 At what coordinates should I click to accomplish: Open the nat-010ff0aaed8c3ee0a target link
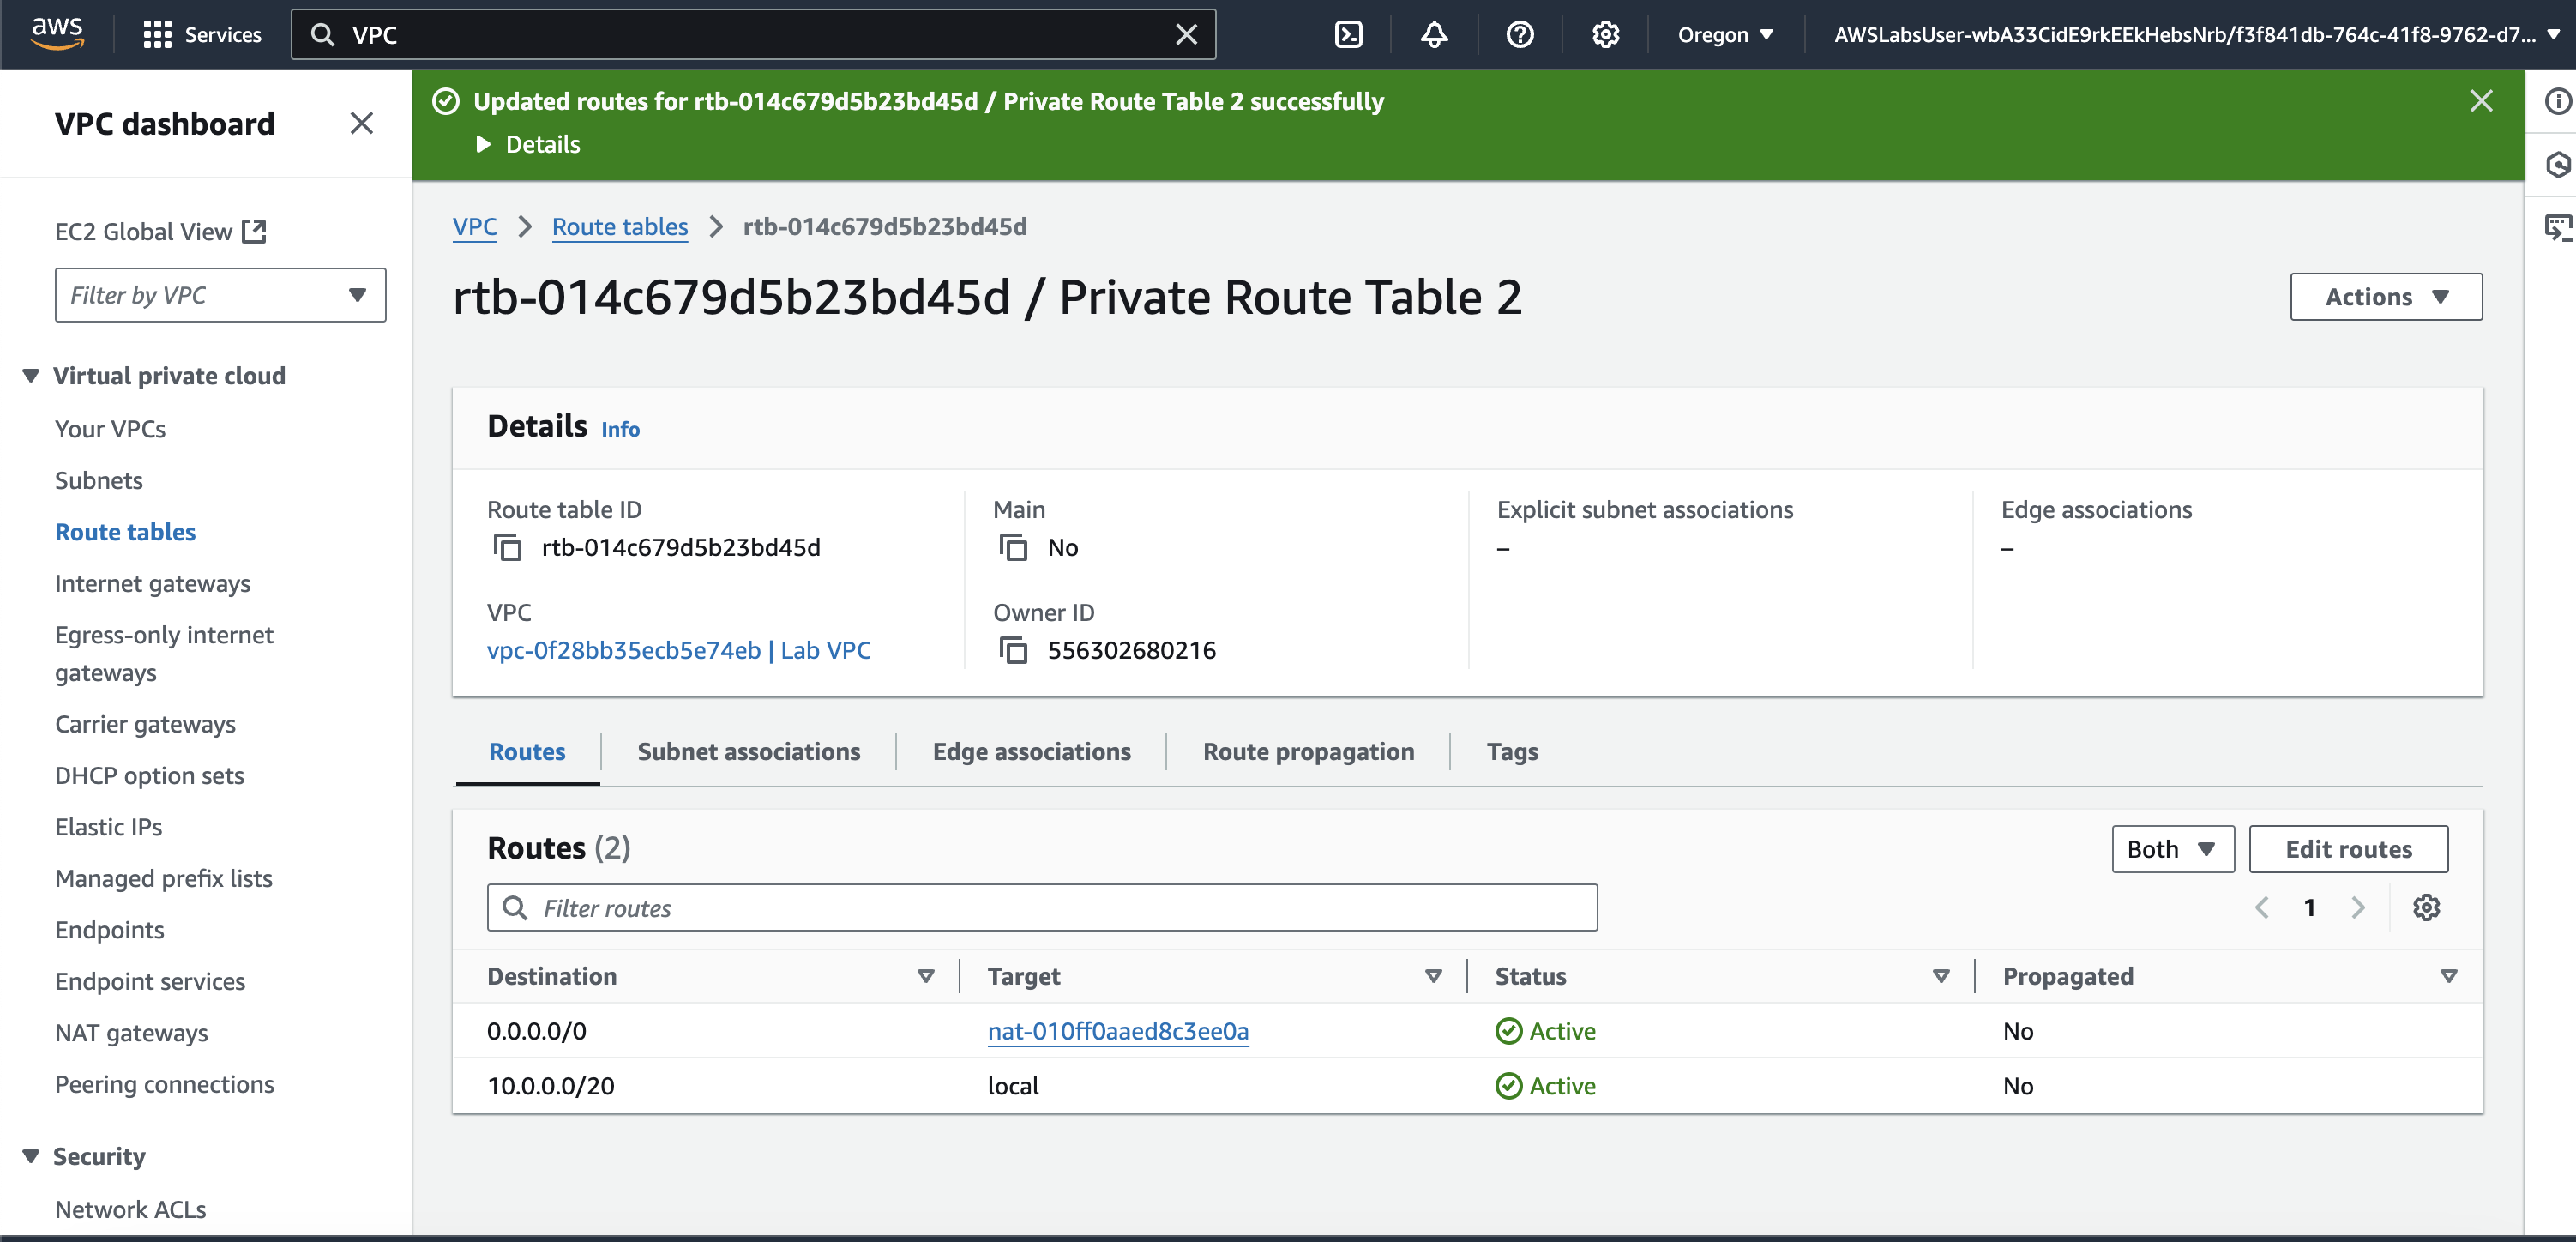(x=1117, y=1031)
